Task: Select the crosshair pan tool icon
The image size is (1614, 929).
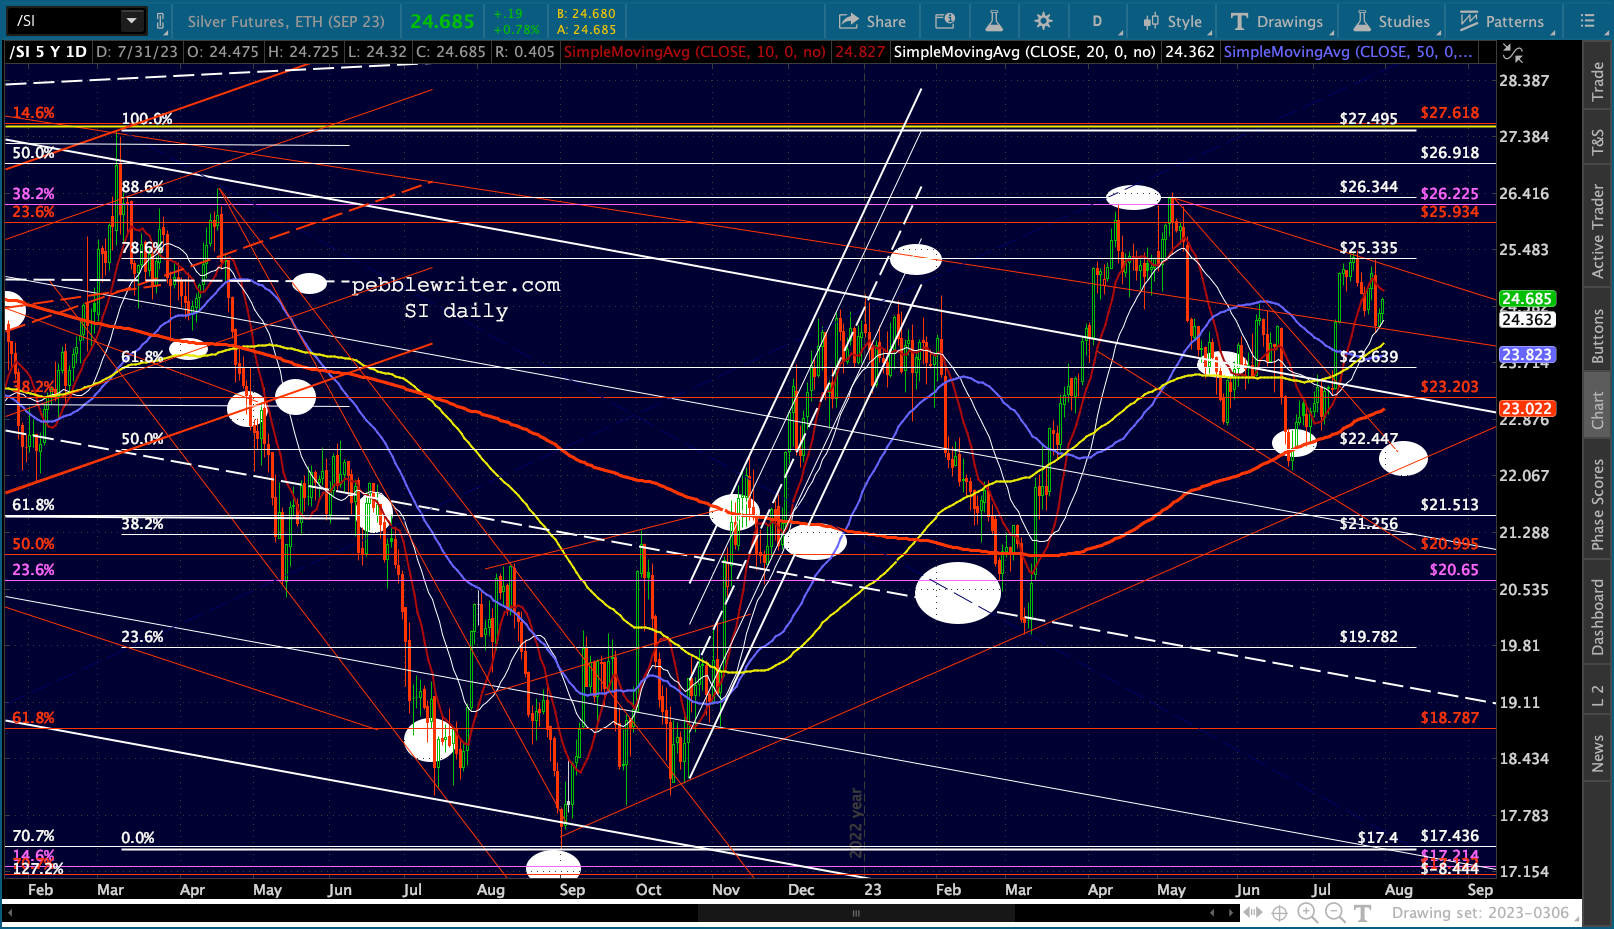Action: (1279, 912)
